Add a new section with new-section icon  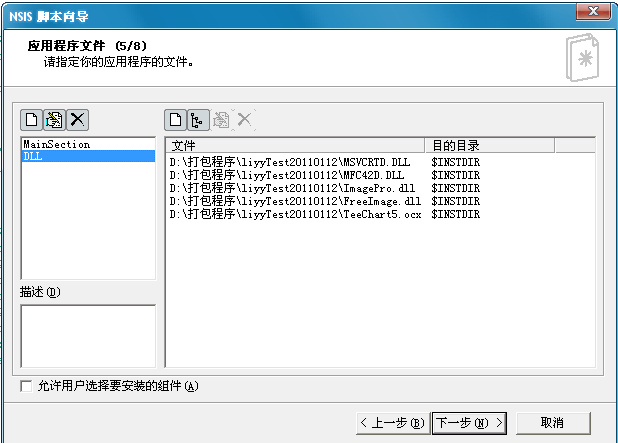32,119
